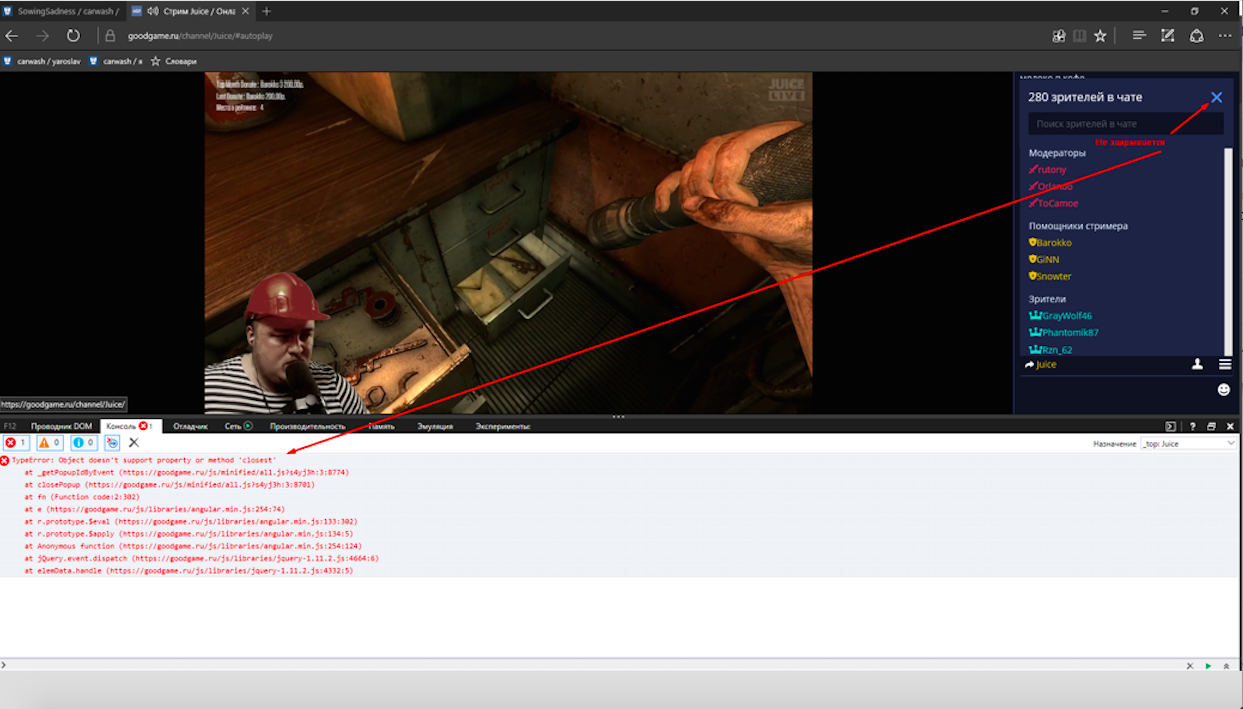This screenshot has width=1243, height=709.
Task: Click the TypeError error message line
Action: click(144, 460)
